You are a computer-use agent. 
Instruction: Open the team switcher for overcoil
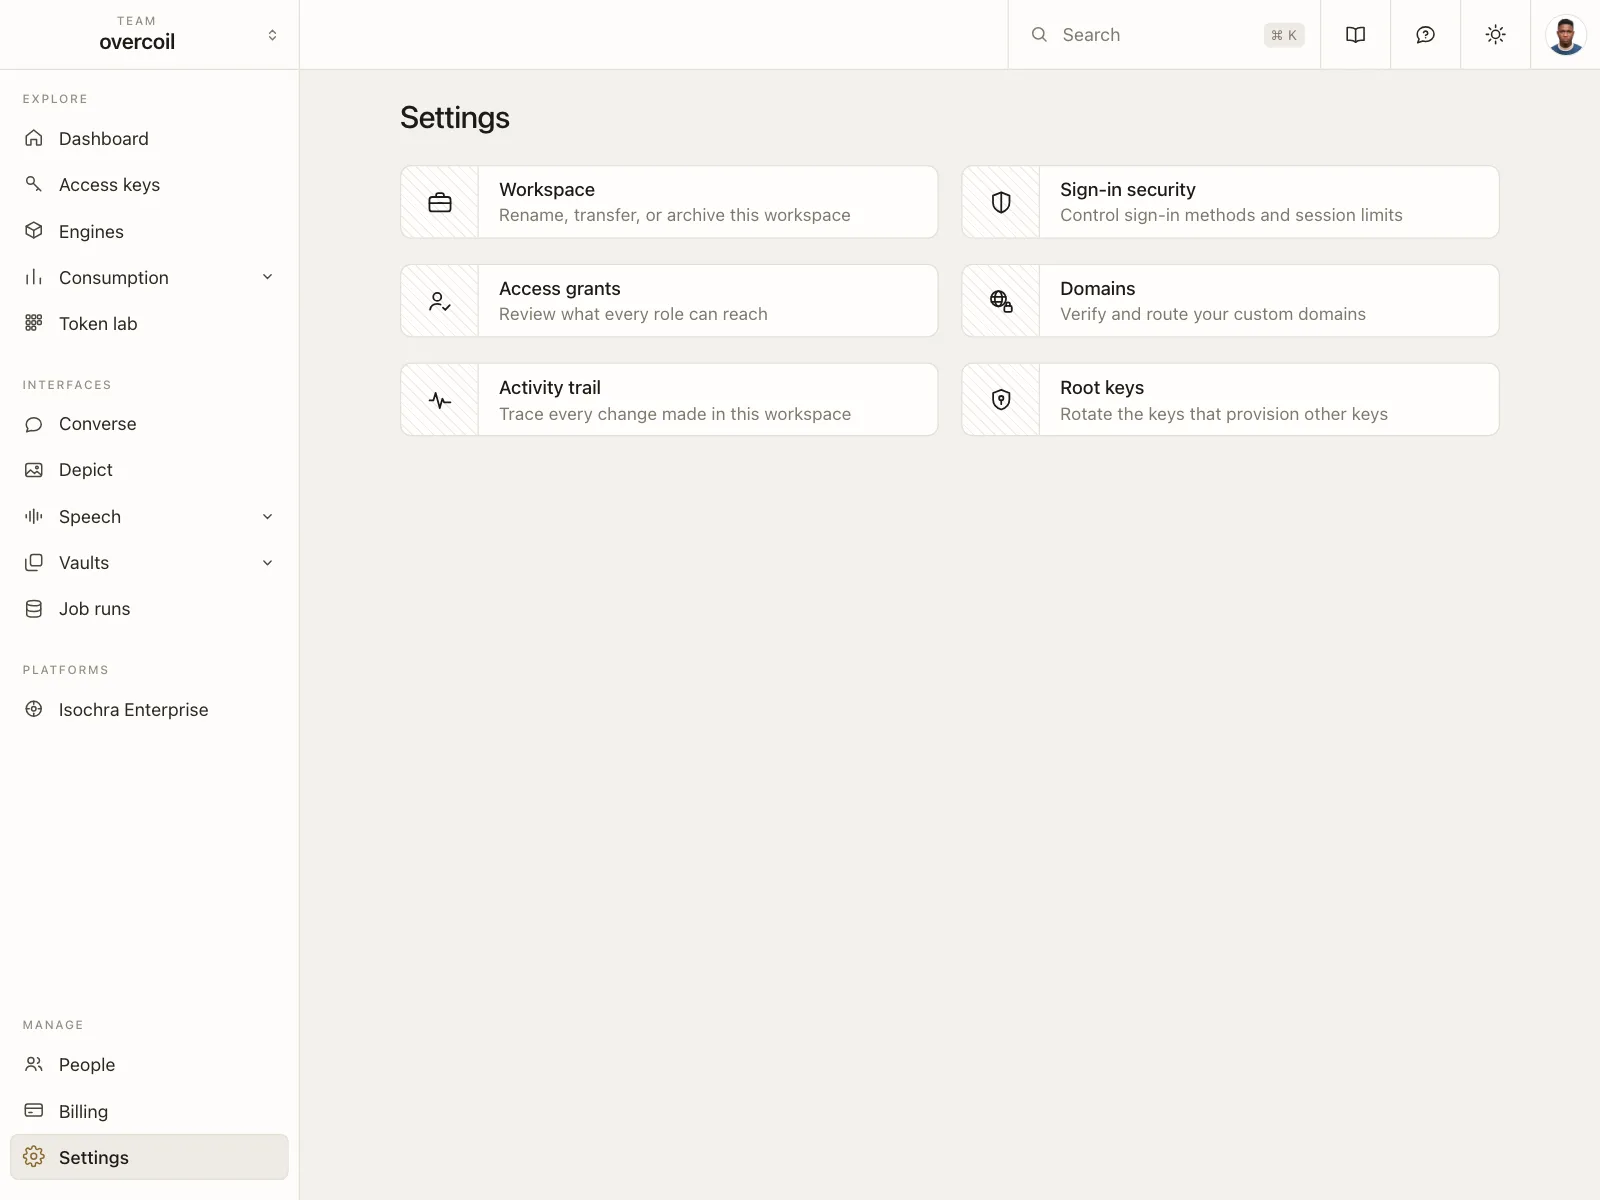coord(149,35)
